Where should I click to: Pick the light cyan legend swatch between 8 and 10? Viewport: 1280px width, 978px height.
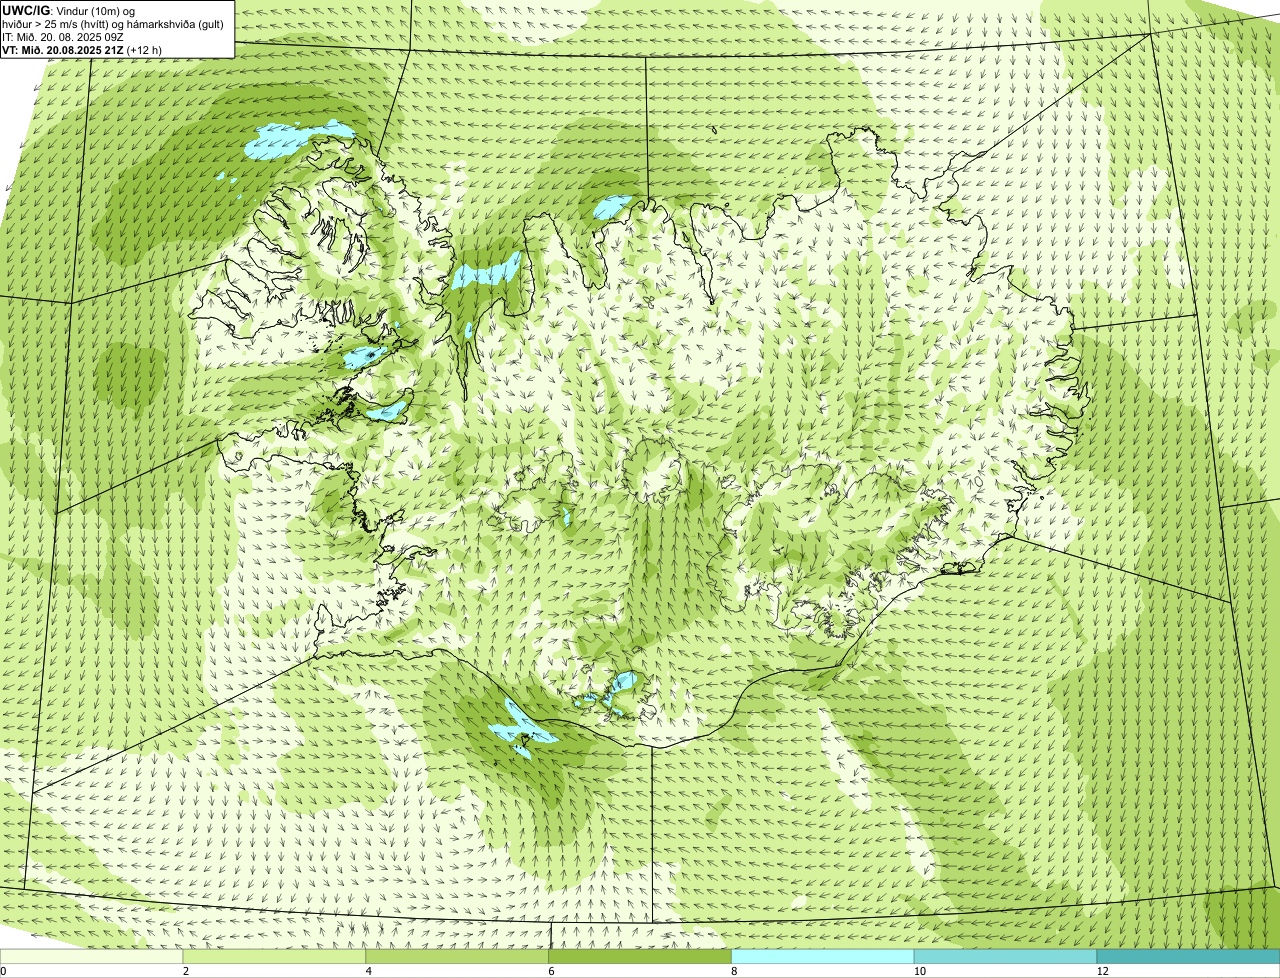(x=823, y=957)
